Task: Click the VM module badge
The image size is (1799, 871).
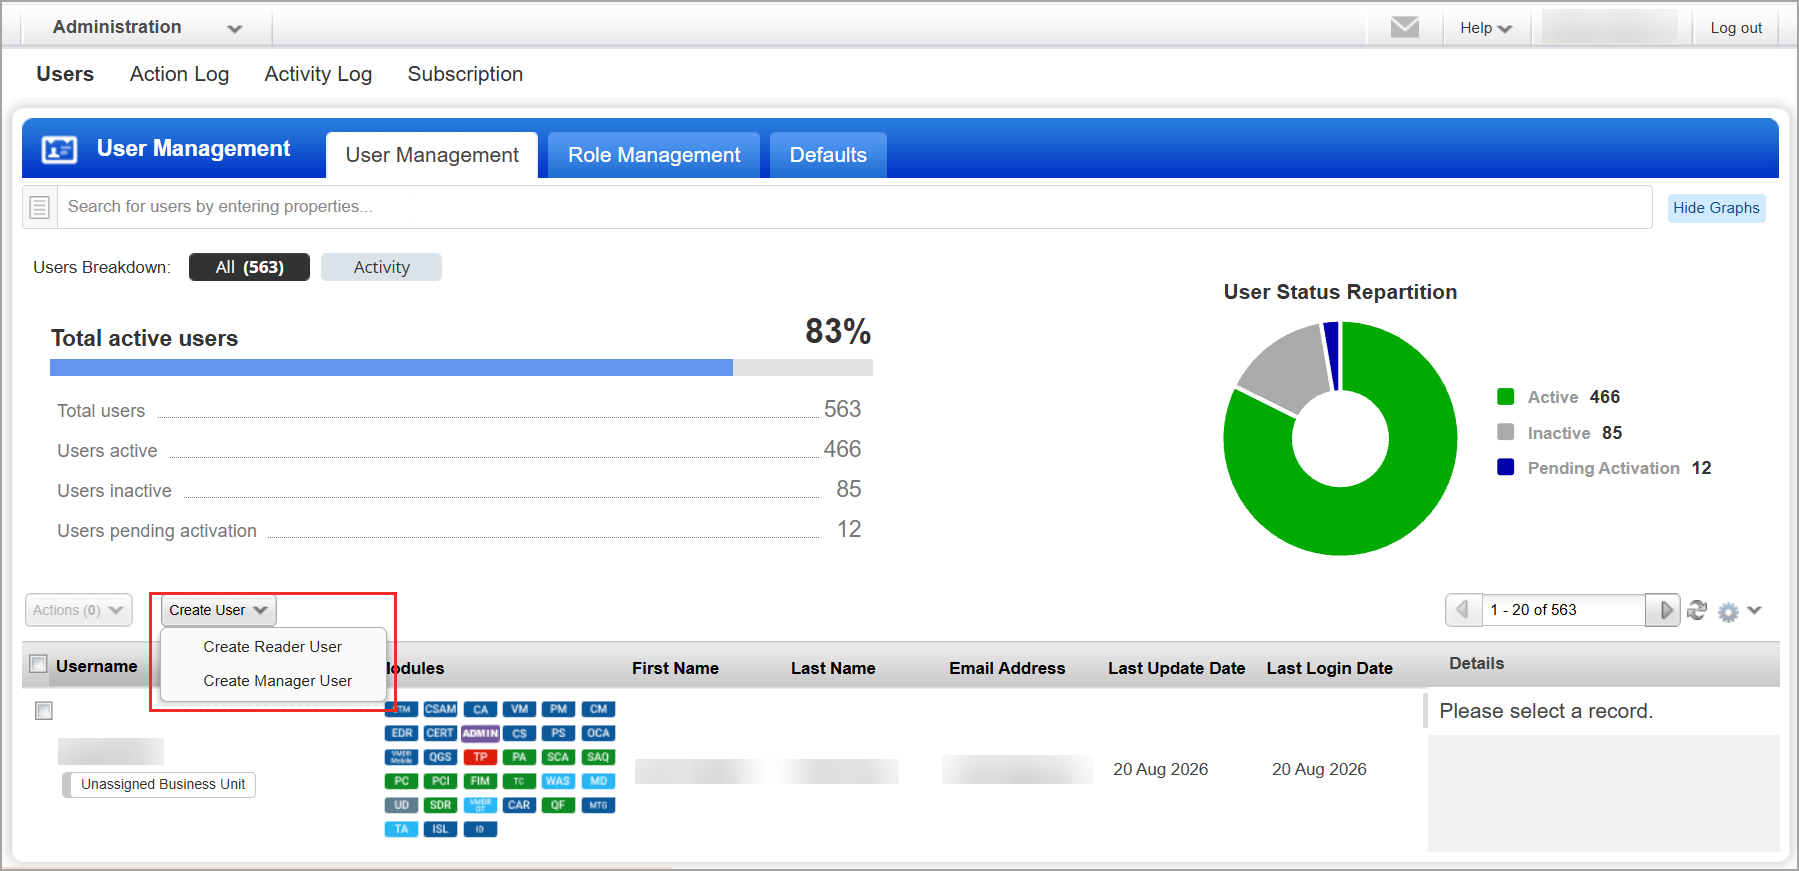Action: click(519, 709)
